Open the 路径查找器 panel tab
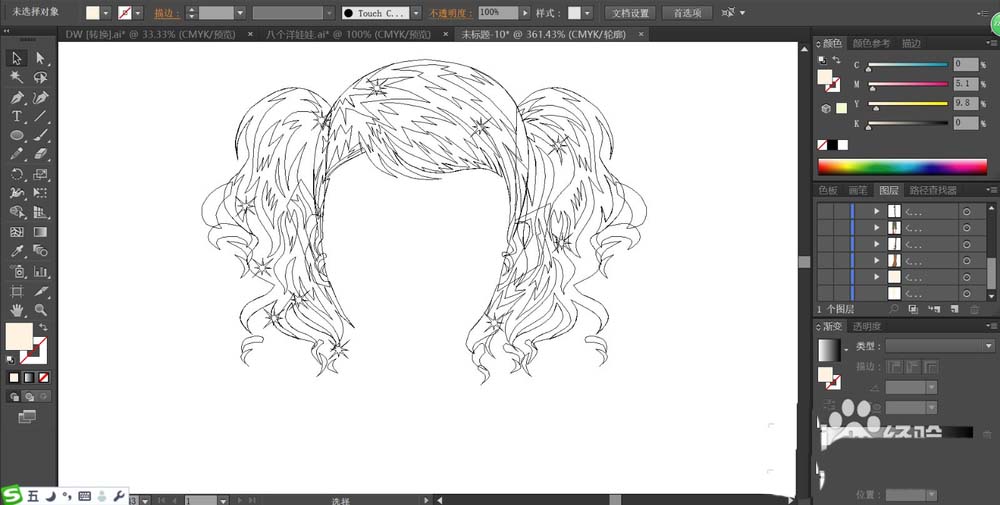1000x505 pixels. point(932,190)
